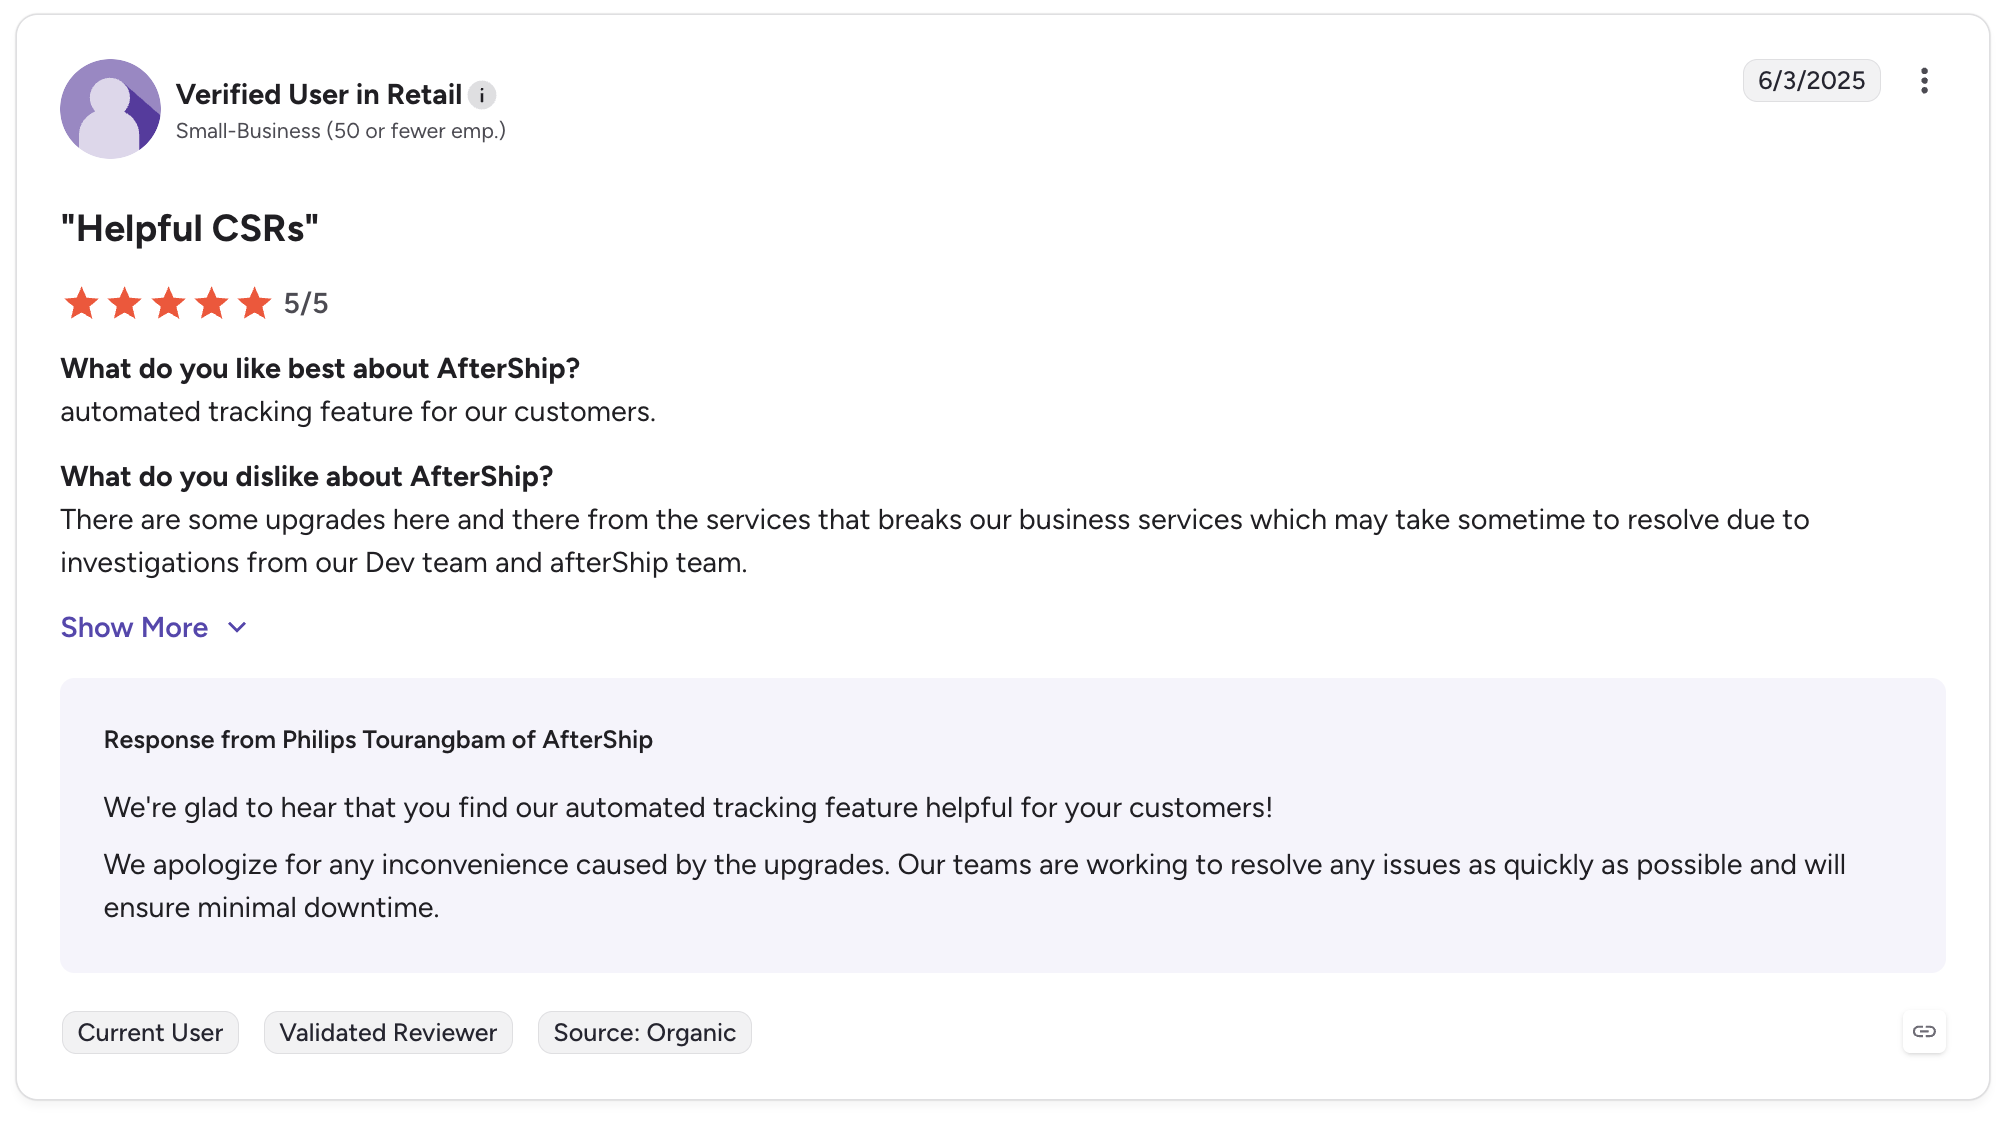The image size is (2006, 1122).
Task: Select the Current User tag
Action: (x=150, y=1033)
